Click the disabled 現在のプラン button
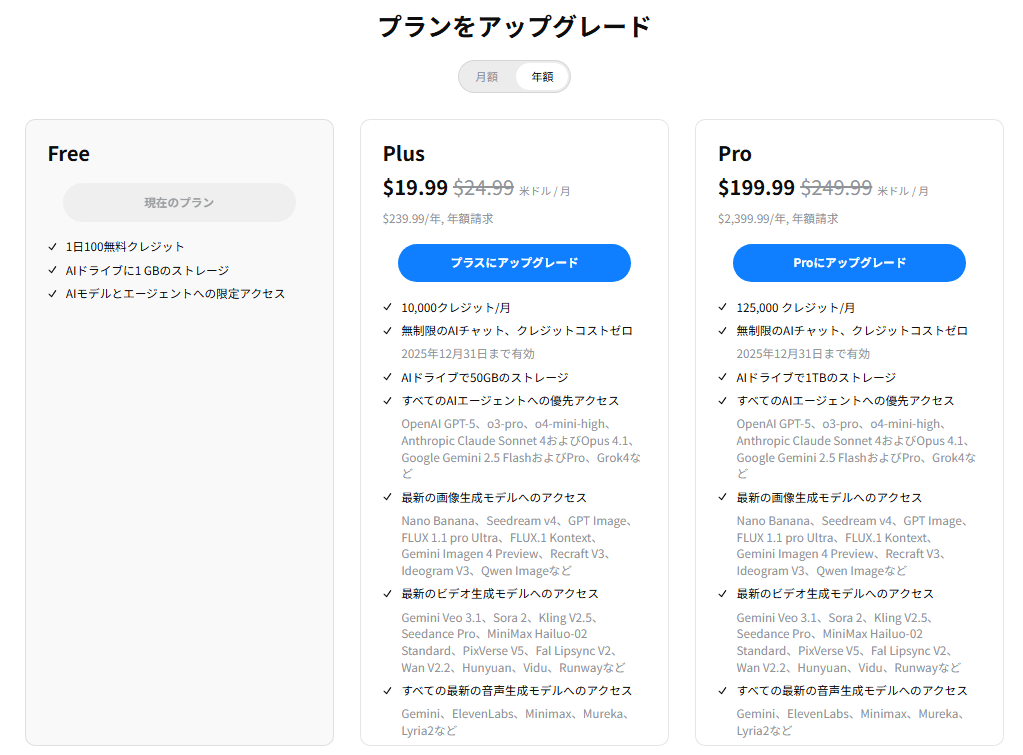The width and height of the screenshot is (1023, 755). [179, 202]
